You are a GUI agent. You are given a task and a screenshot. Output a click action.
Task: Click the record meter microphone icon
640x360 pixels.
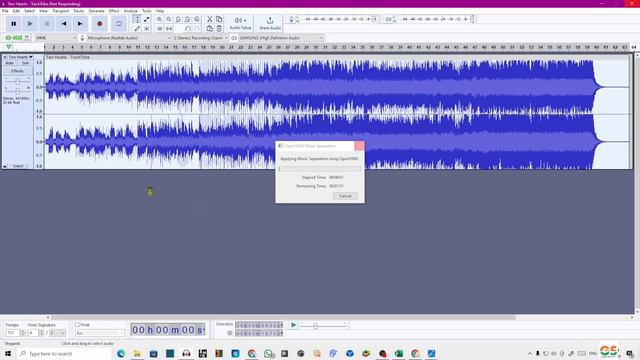pos(291,19)
